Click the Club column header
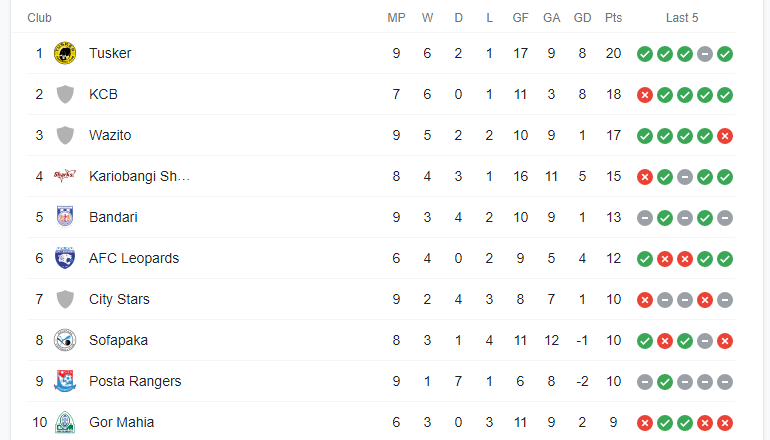 point(39,18)
